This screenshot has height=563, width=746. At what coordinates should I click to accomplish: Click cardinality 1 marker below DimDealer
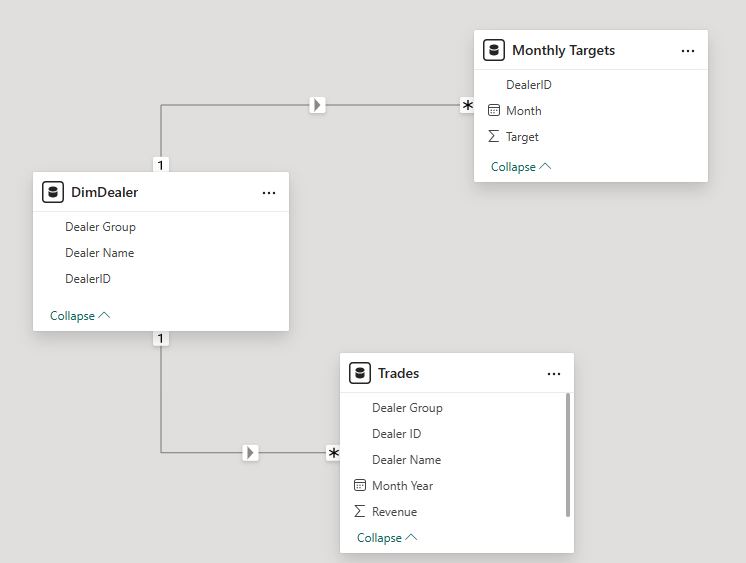coord(161,338)
